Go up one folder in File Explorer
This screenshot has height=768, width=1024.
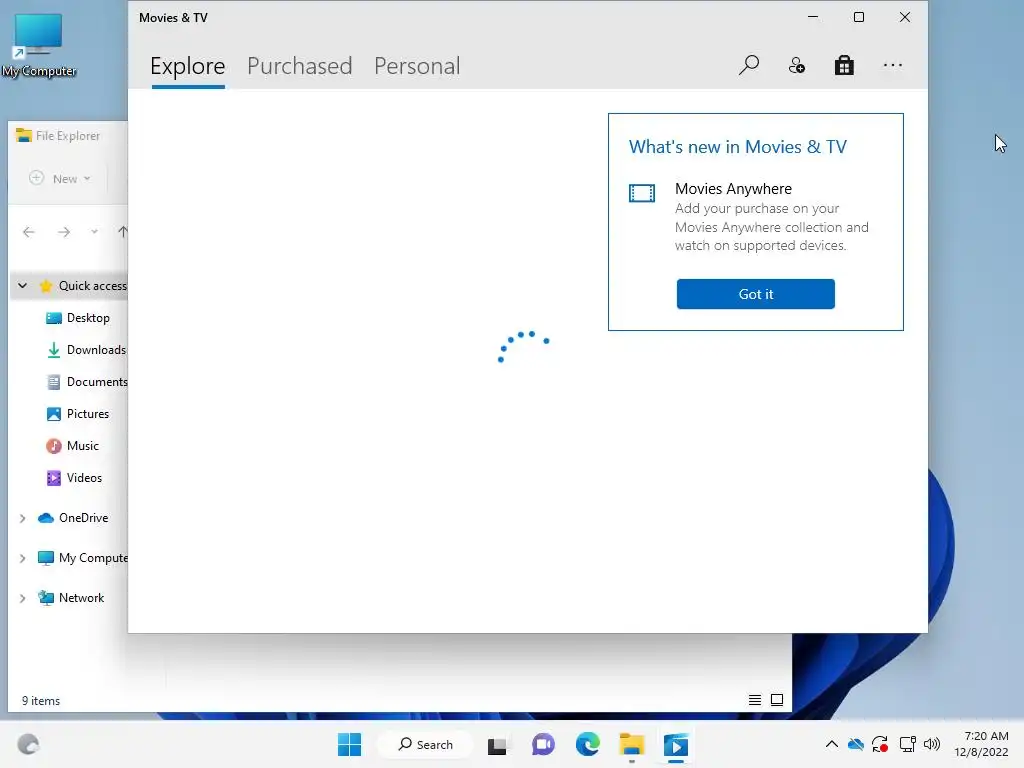tap(122, 232)
